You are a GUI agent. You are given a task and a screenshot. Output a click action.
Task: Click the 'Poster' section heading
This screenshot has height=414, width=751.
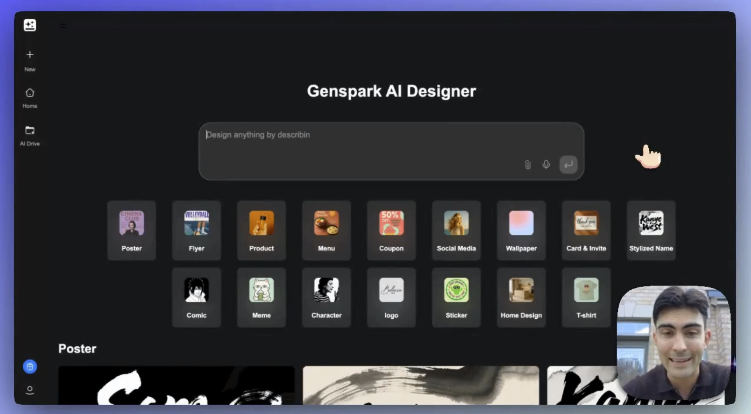pos(77,348)
